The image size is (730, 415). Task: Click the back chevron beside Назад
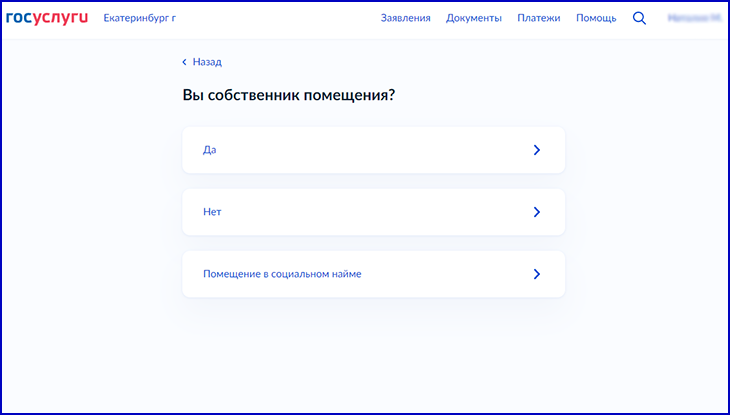pos(185,62)
